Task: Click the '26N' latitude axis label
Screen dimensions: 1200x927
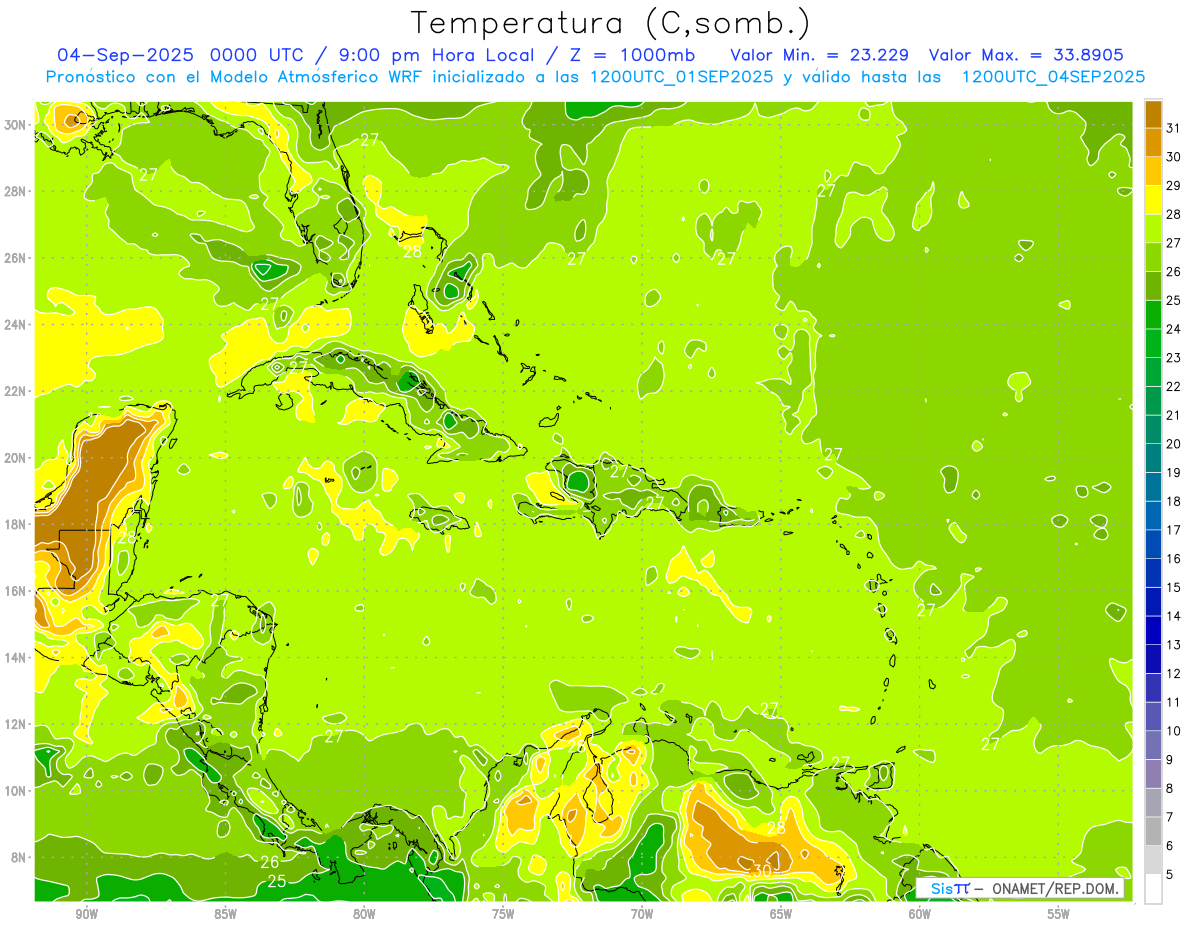Action: point(15,258)
